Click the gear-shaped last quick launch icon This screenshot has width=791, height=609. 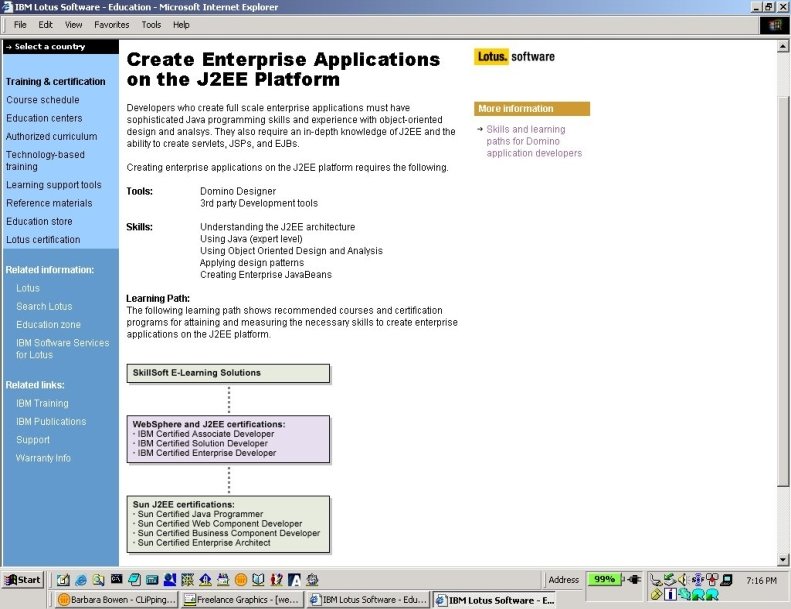coord(312,580)
